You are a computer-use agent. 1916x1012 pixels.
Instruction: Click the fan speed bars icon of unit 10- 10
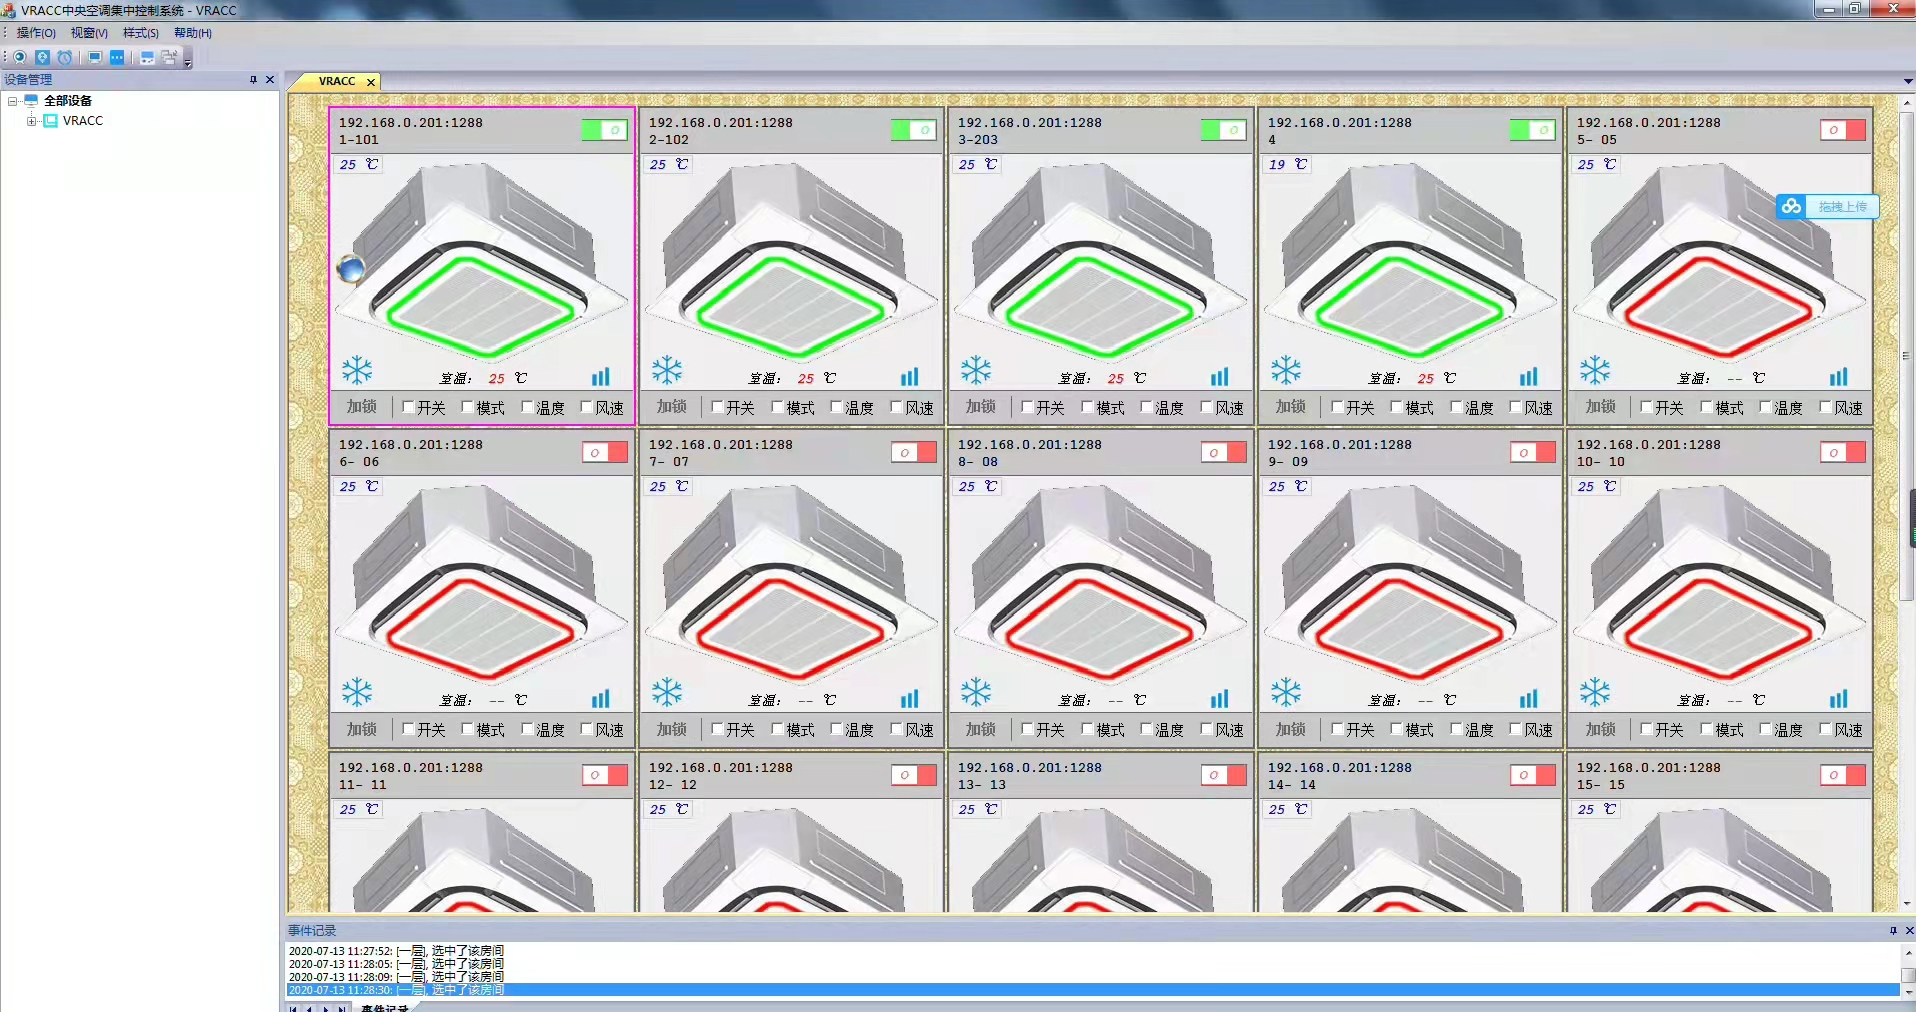pos(1839,699)
